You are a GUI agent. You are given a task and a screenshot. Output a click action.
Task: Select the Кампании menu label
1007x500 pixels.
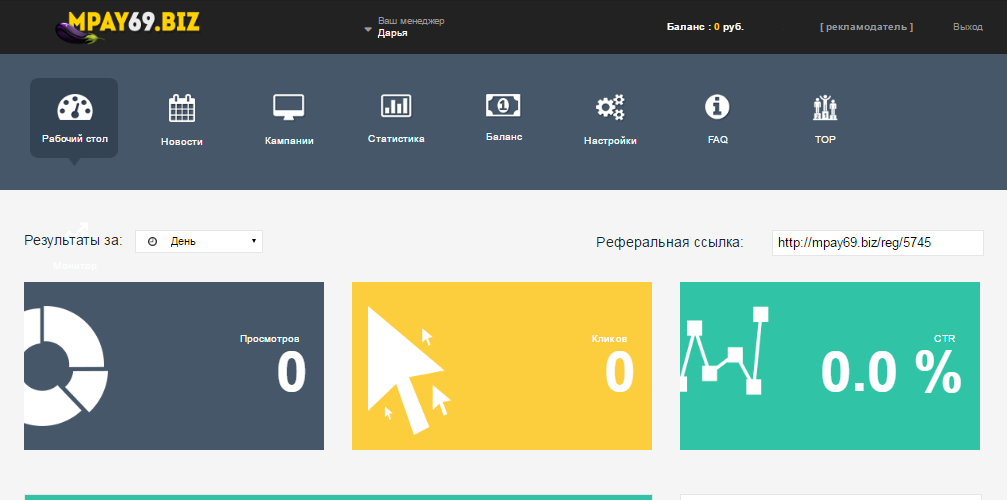pyautogui.click(x=289, y=141)
